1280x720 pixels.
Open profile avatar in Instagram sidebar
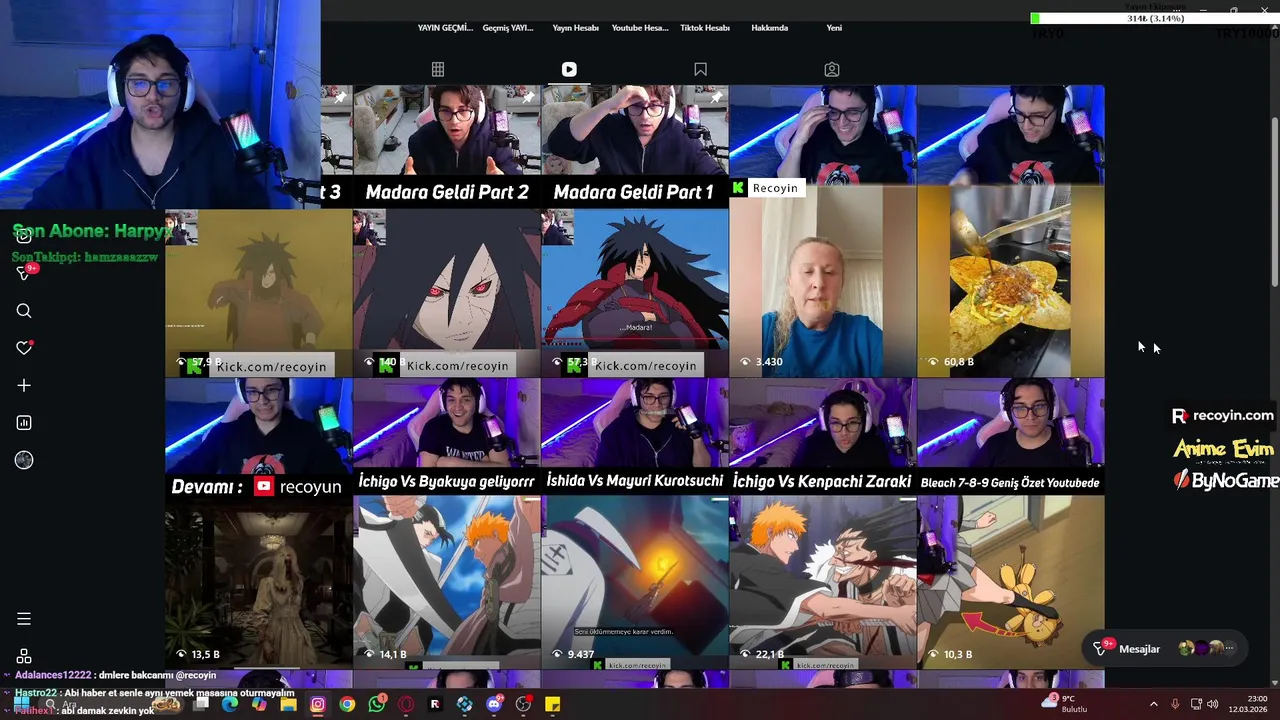point(24,460)
